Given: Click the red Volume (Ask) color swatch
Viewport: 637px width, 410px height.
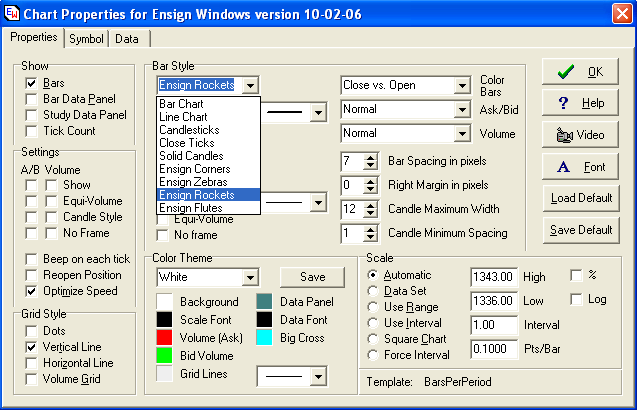Looking at the screenshot, I should tap(166, 338).
